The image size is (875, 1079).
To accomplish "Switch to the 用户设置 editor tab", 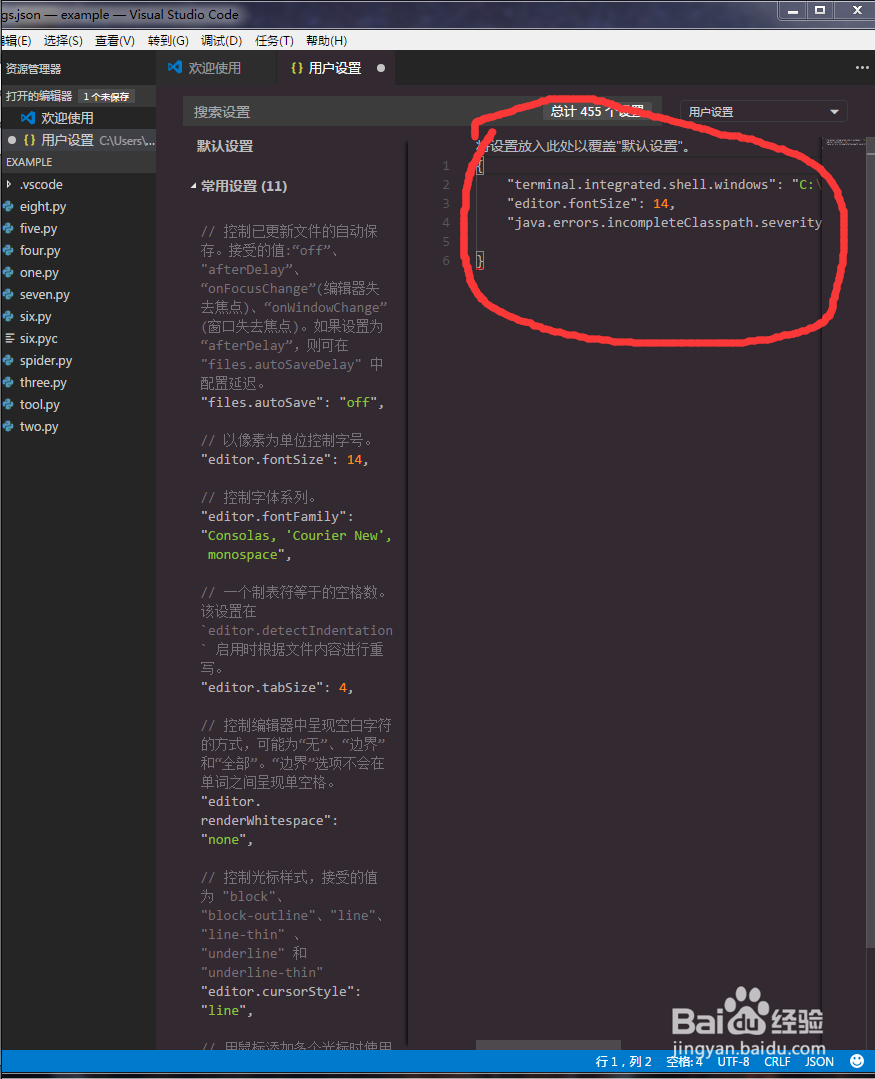I will [x=335, y=68].
